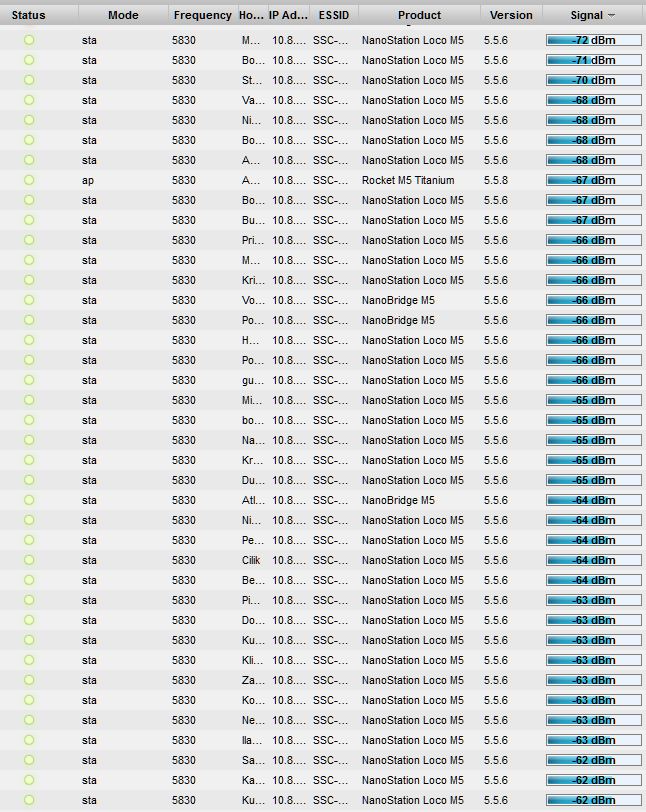646x812 pixels.
Task: Select status icon of host Pri... row
Action: point(29,240)
